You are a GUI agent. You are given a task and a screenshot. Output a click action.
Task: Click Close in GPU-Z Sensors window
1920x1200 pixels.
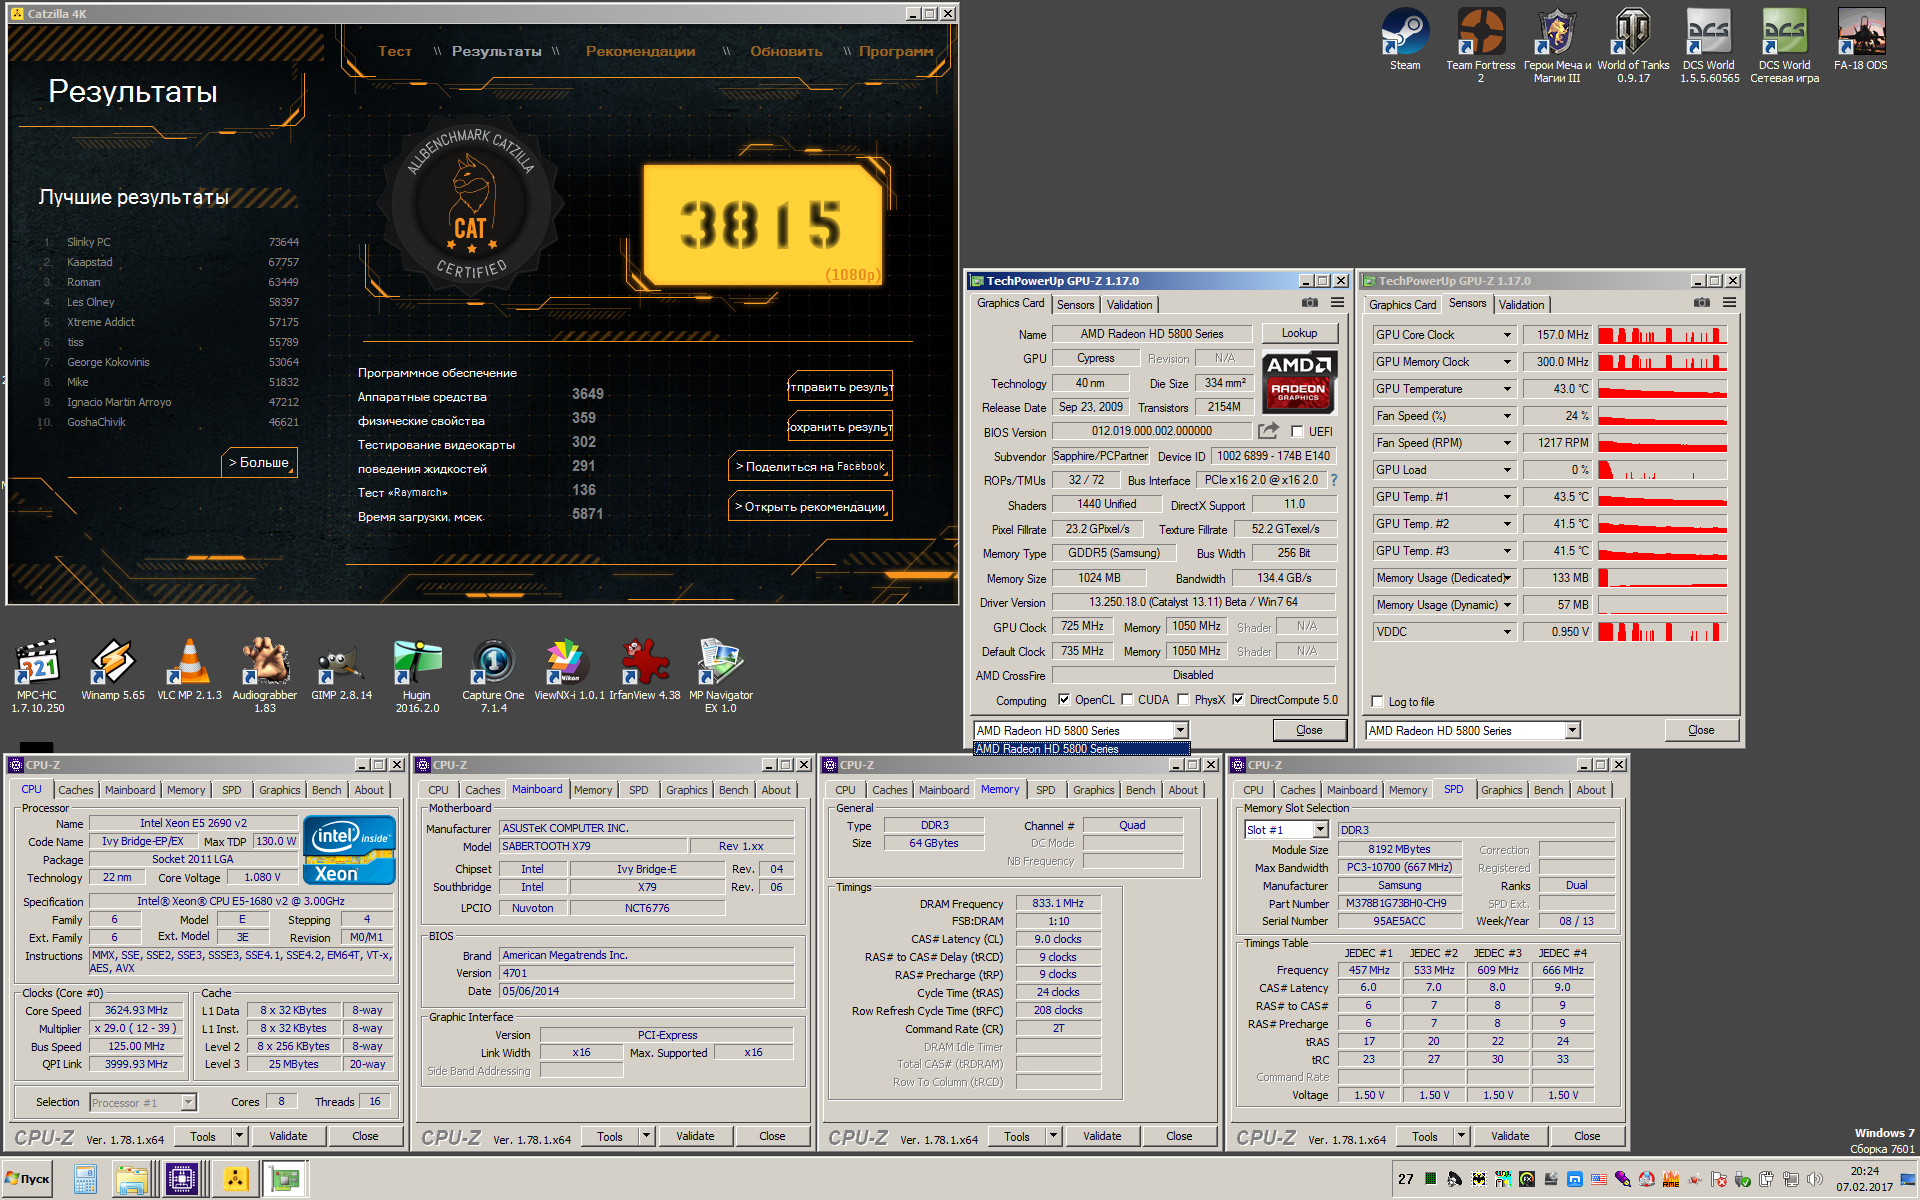click(1701, 730)
